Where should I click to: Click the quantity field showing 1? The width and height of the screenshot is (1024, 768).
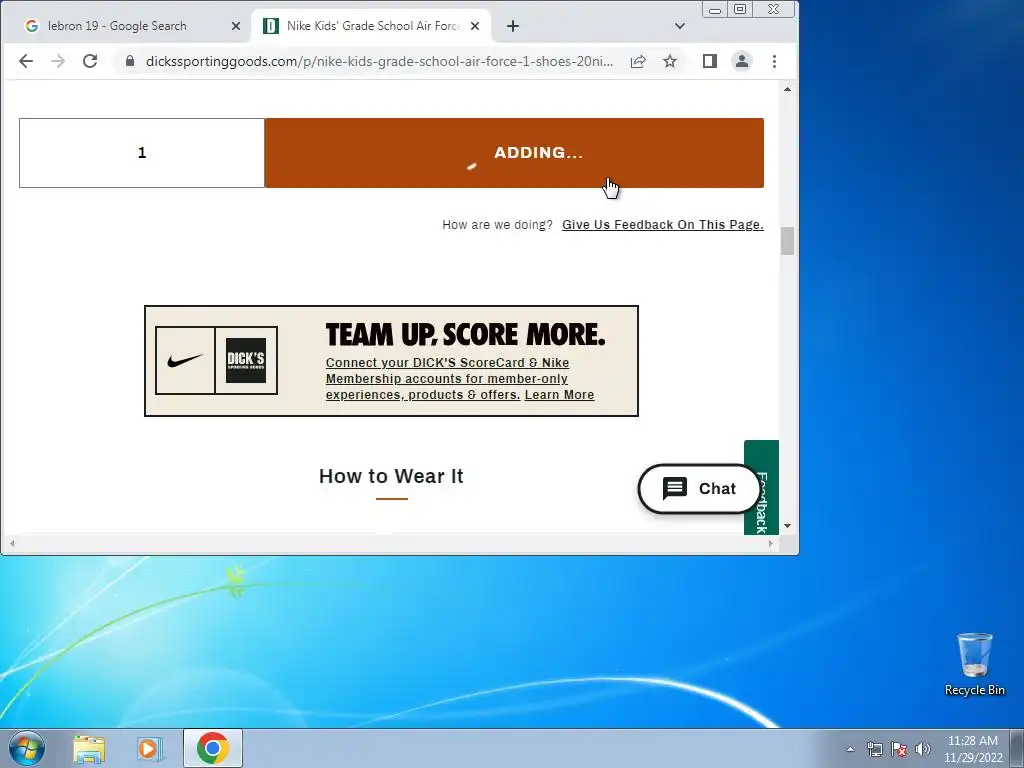(142, 153)
